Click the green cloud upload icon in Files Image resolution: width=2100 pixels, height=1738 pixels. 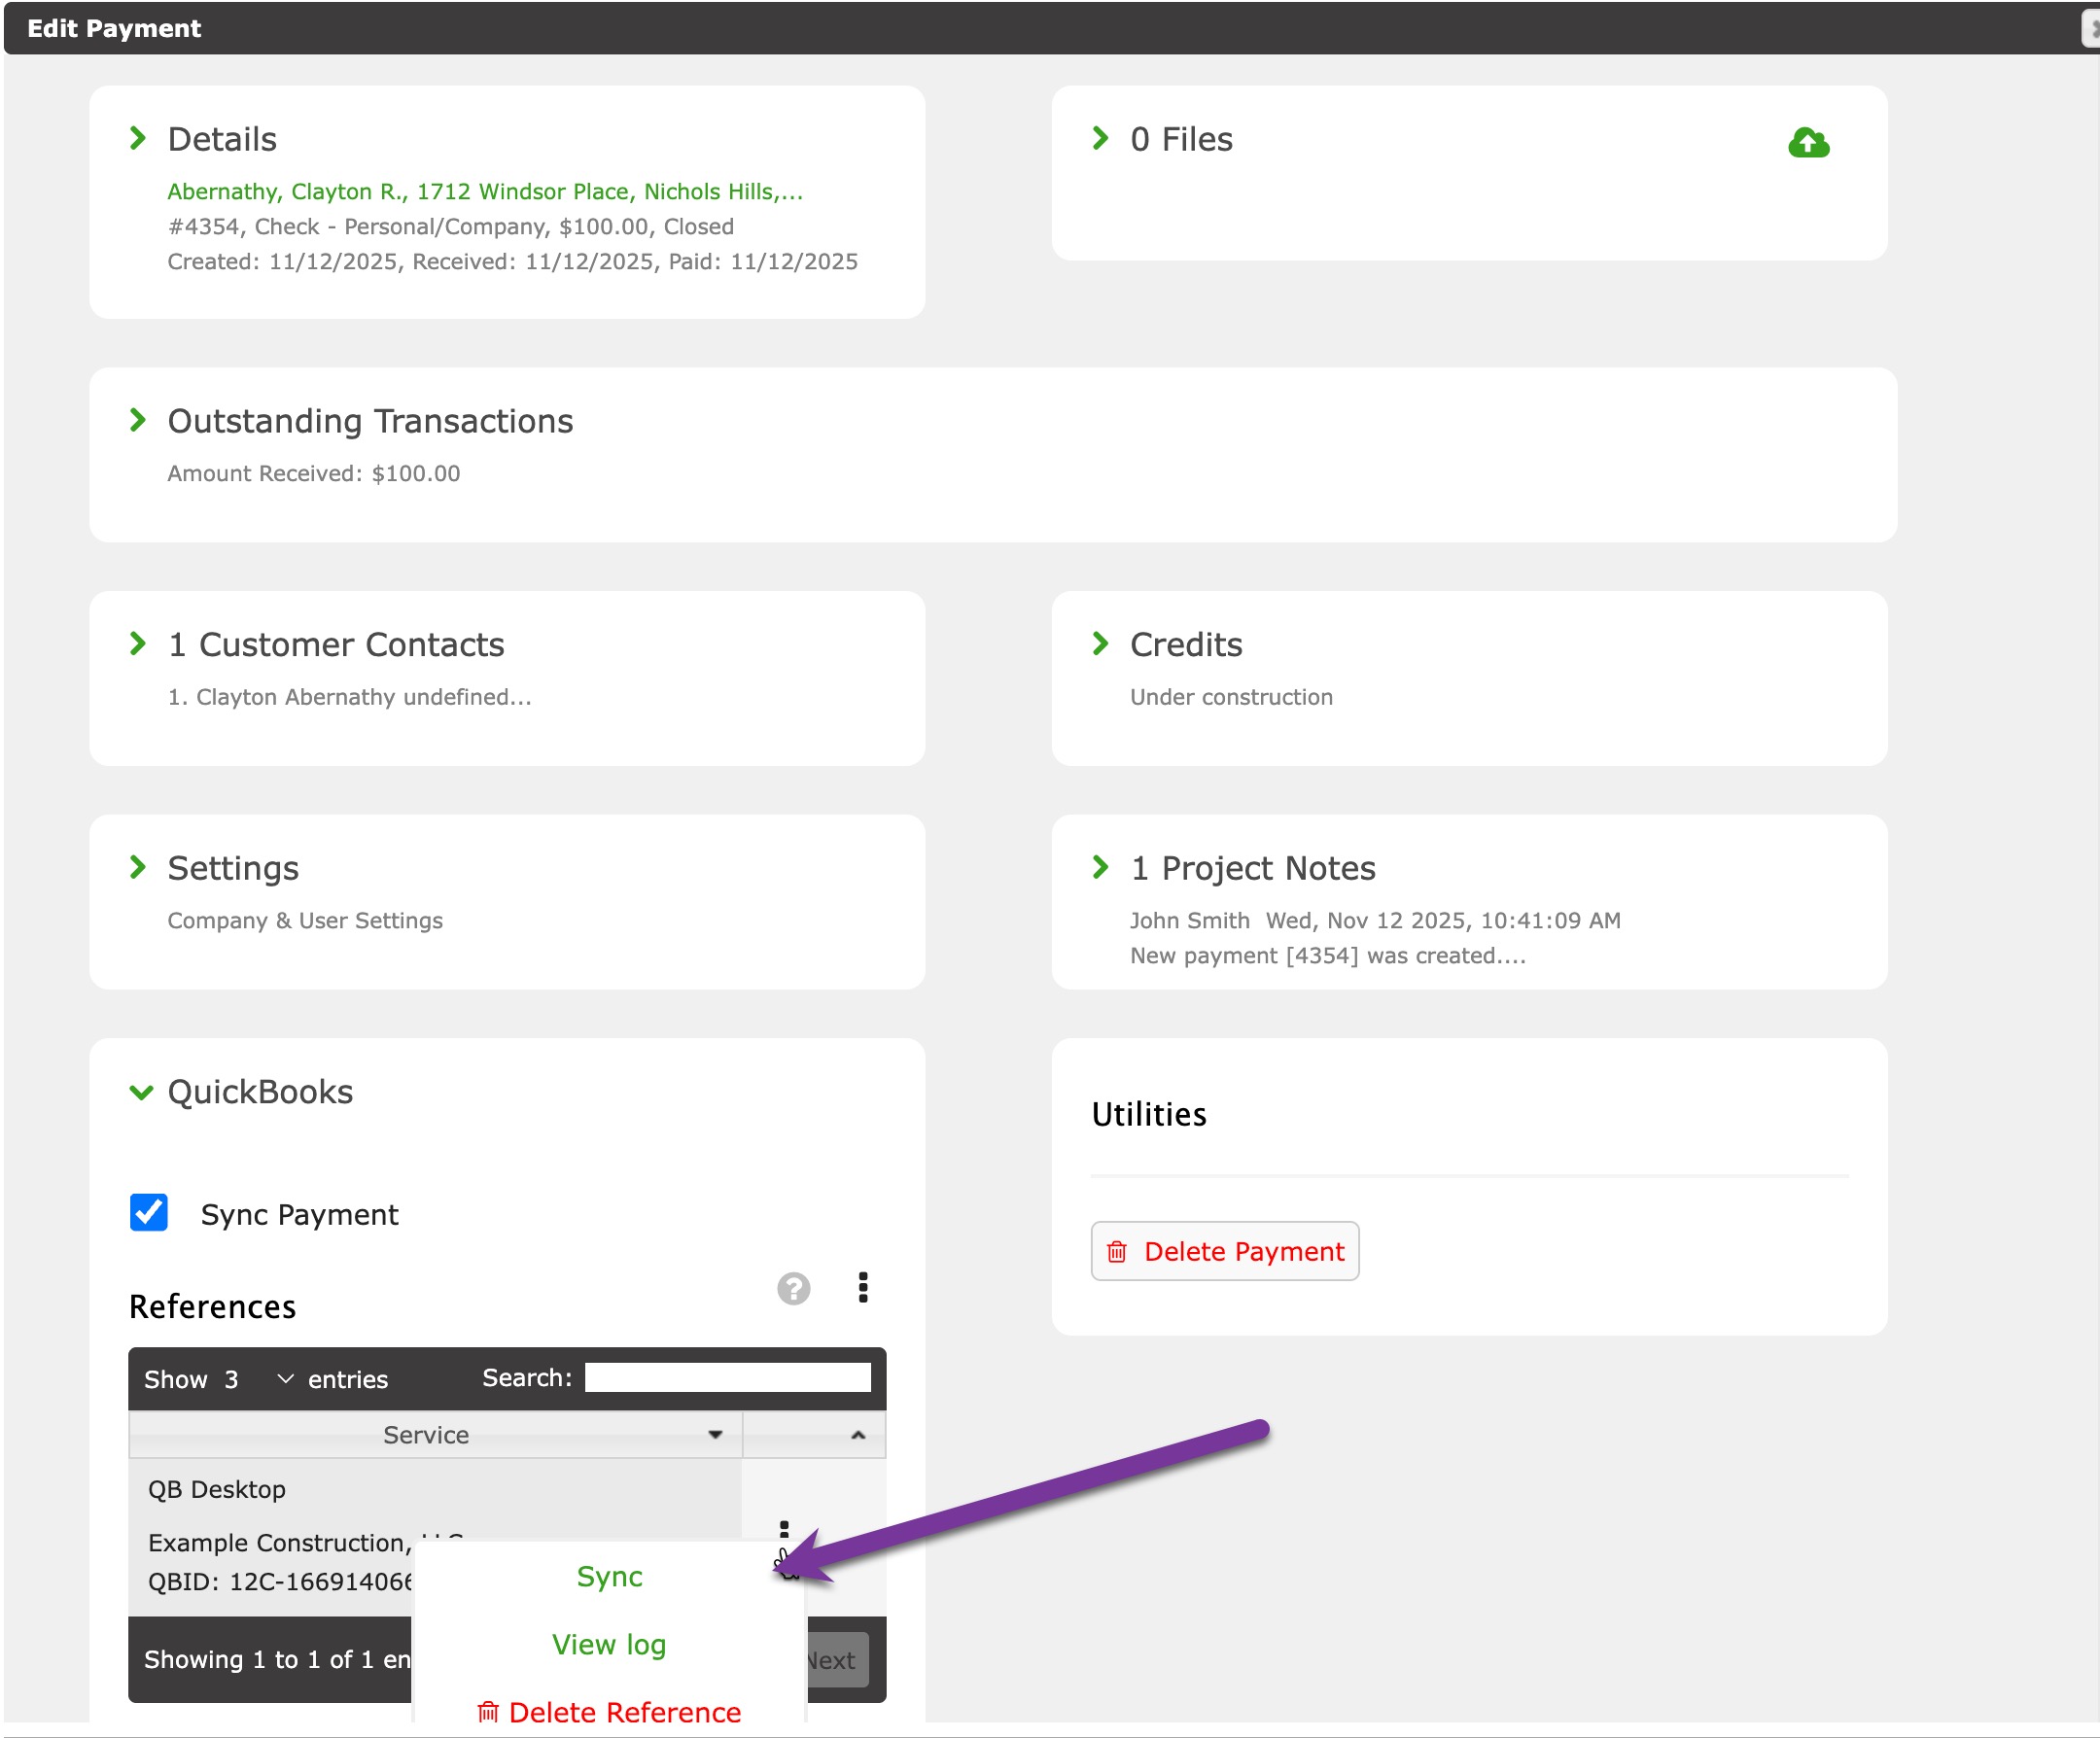pos(1807,143)
